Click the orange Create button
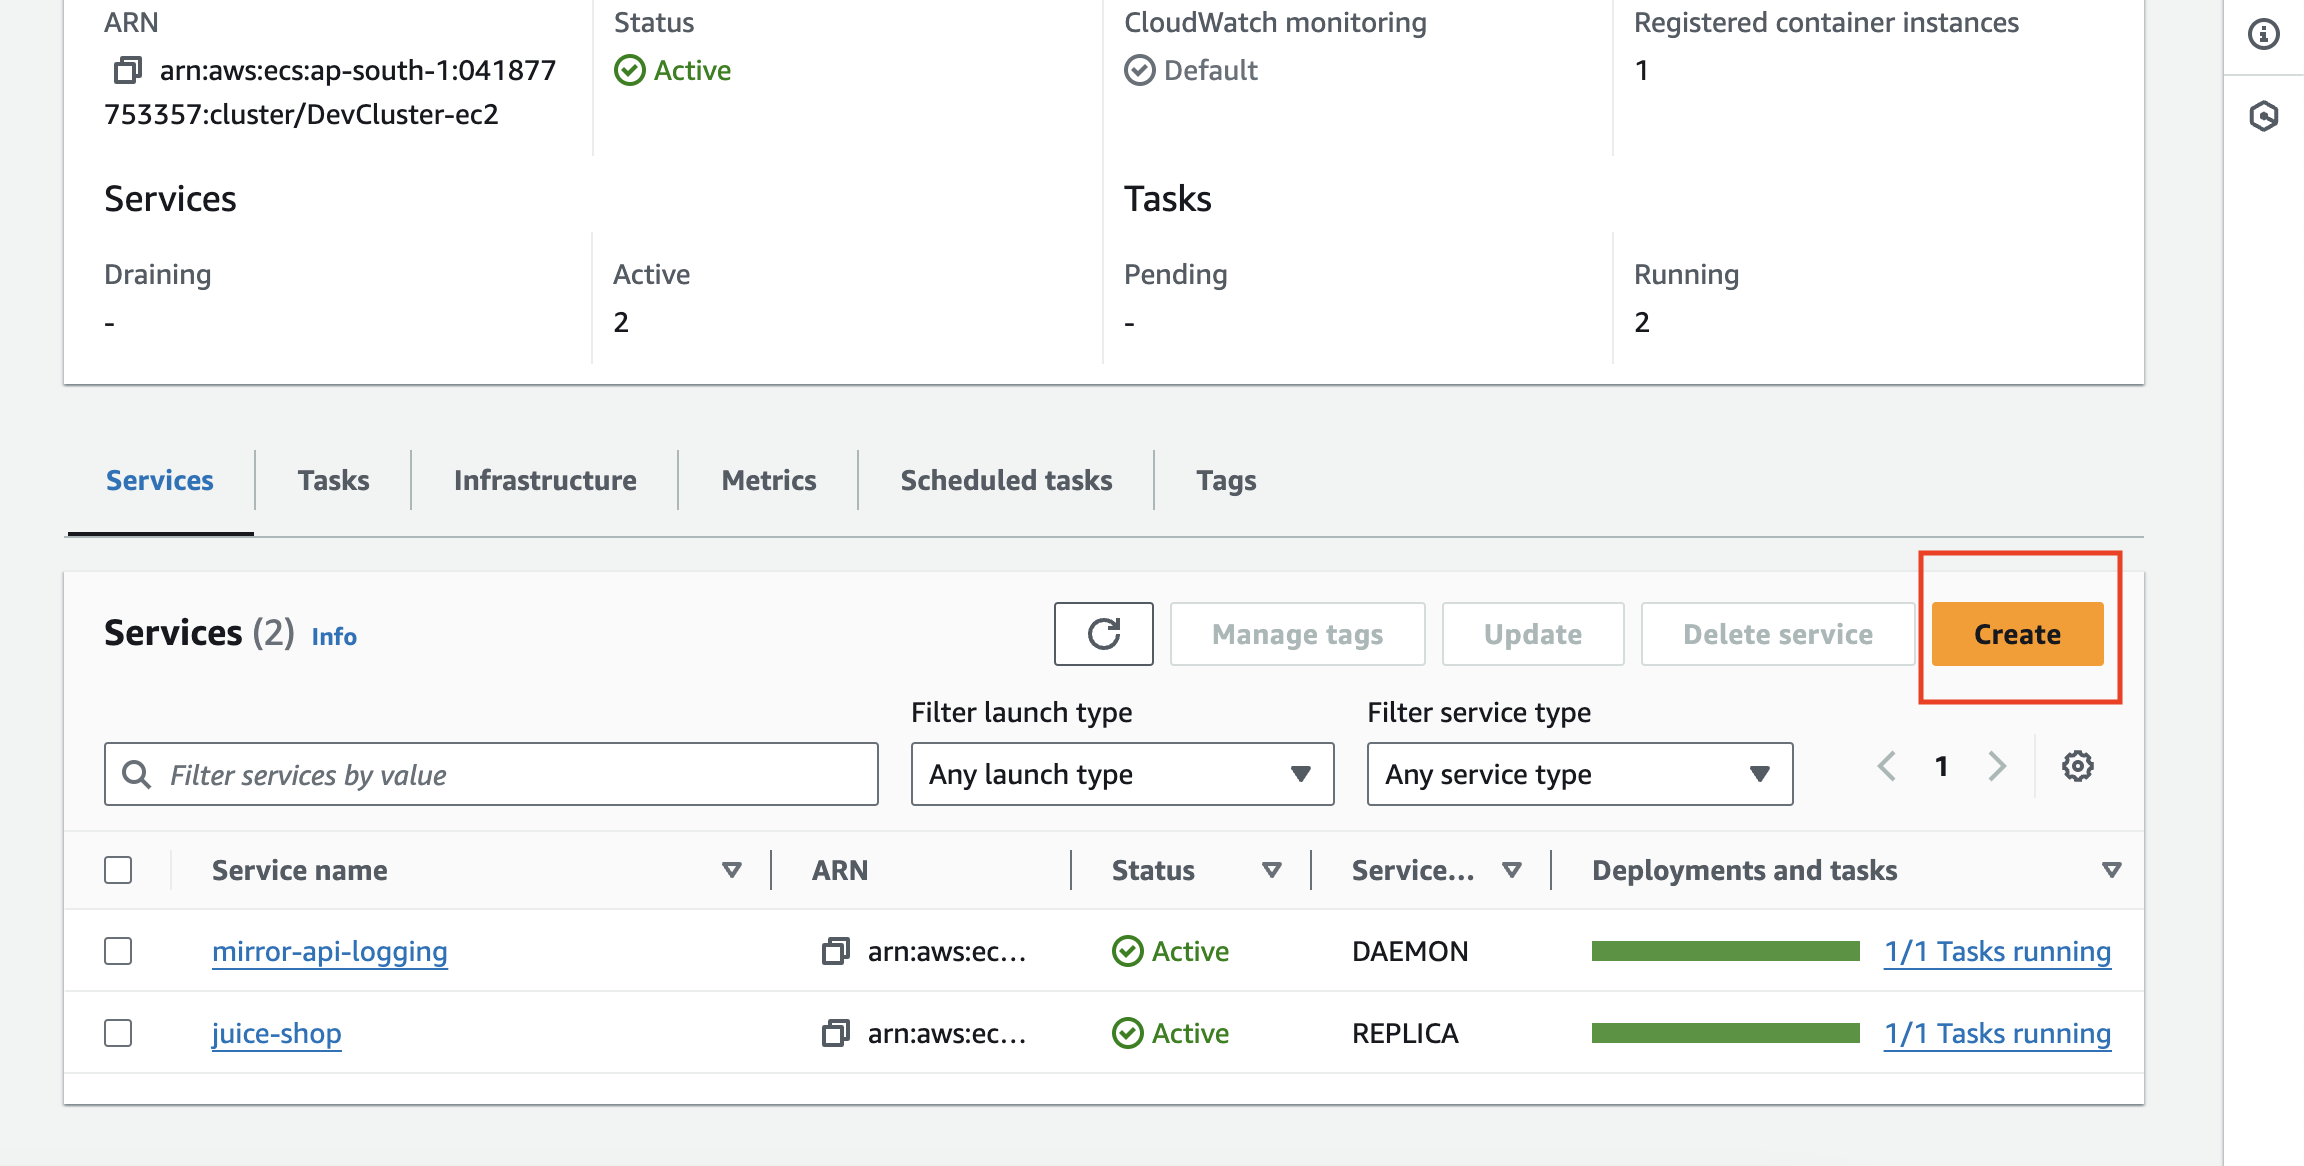This screenshot has height=1166, width=2304. (x=2017, y=634)
